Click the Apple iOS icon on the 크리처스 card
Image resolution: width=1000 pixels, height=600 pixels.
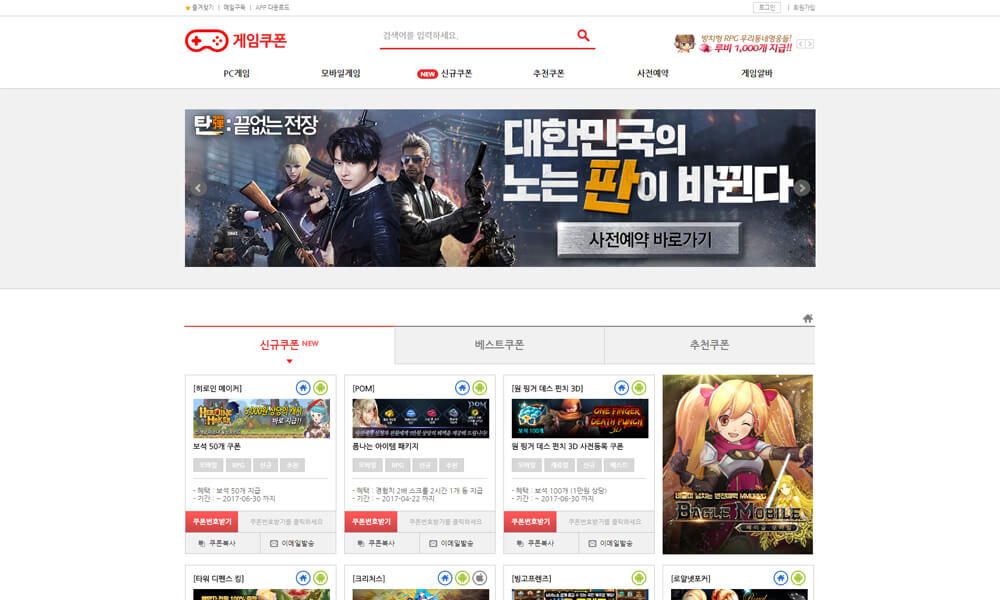click(480, 578)
